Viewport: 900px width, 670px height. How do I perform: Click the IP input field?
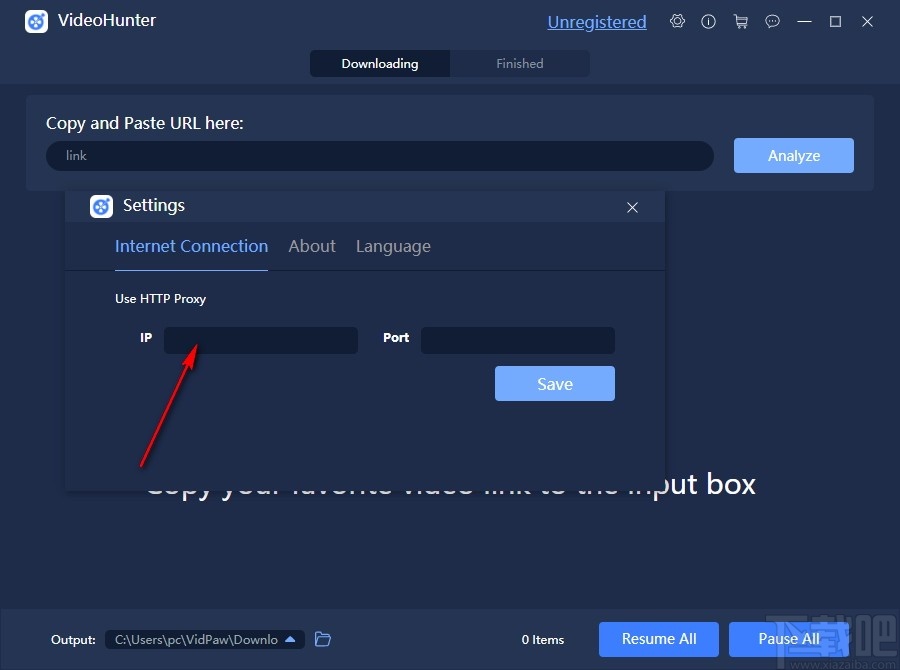[x=261, y=340]
